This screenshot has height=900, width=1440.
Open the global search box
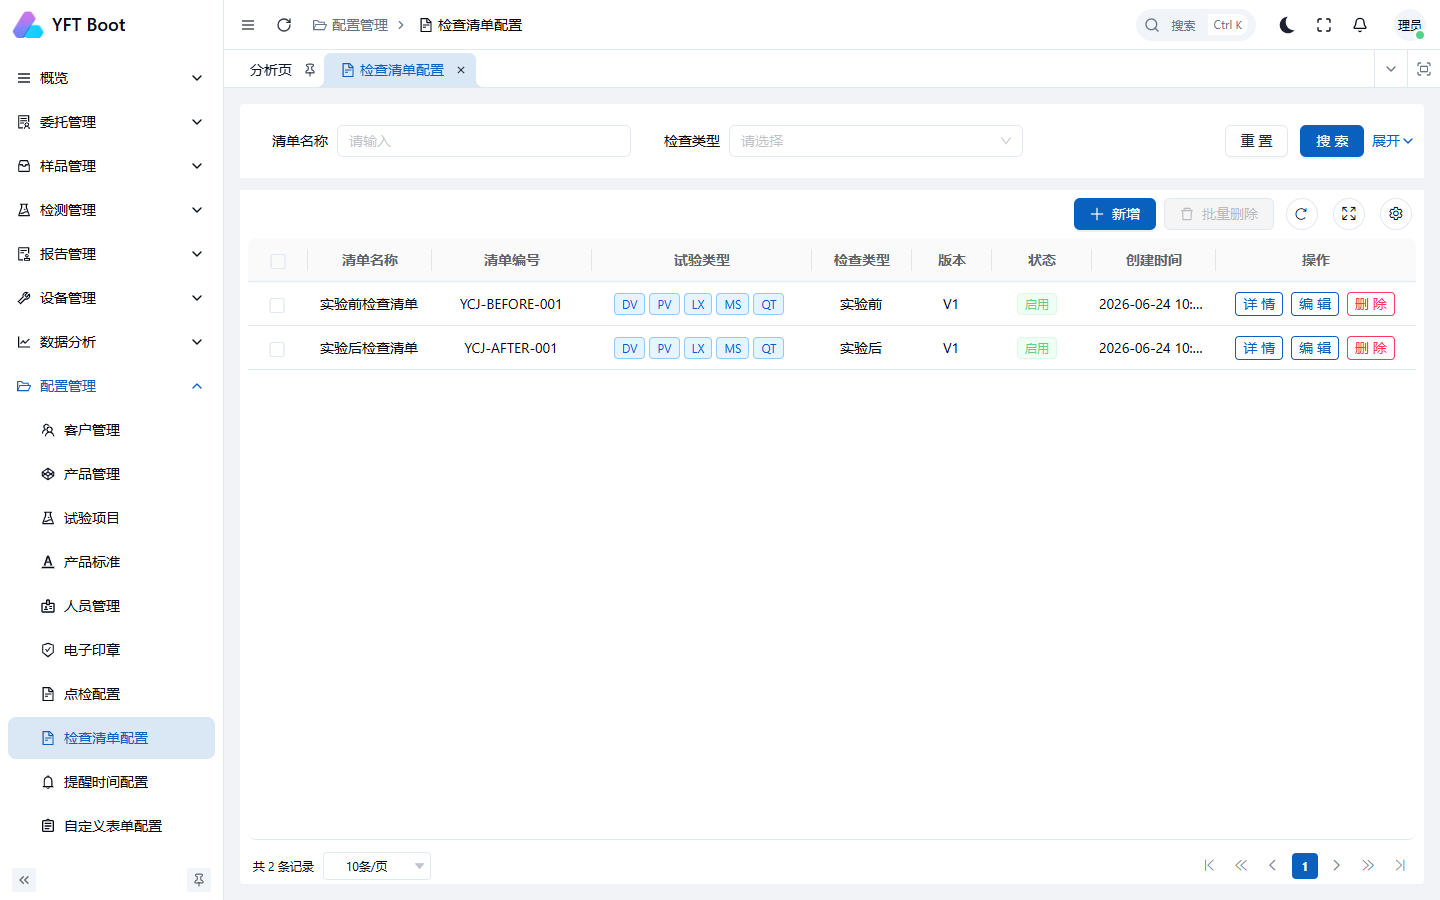coord(1195,25)
